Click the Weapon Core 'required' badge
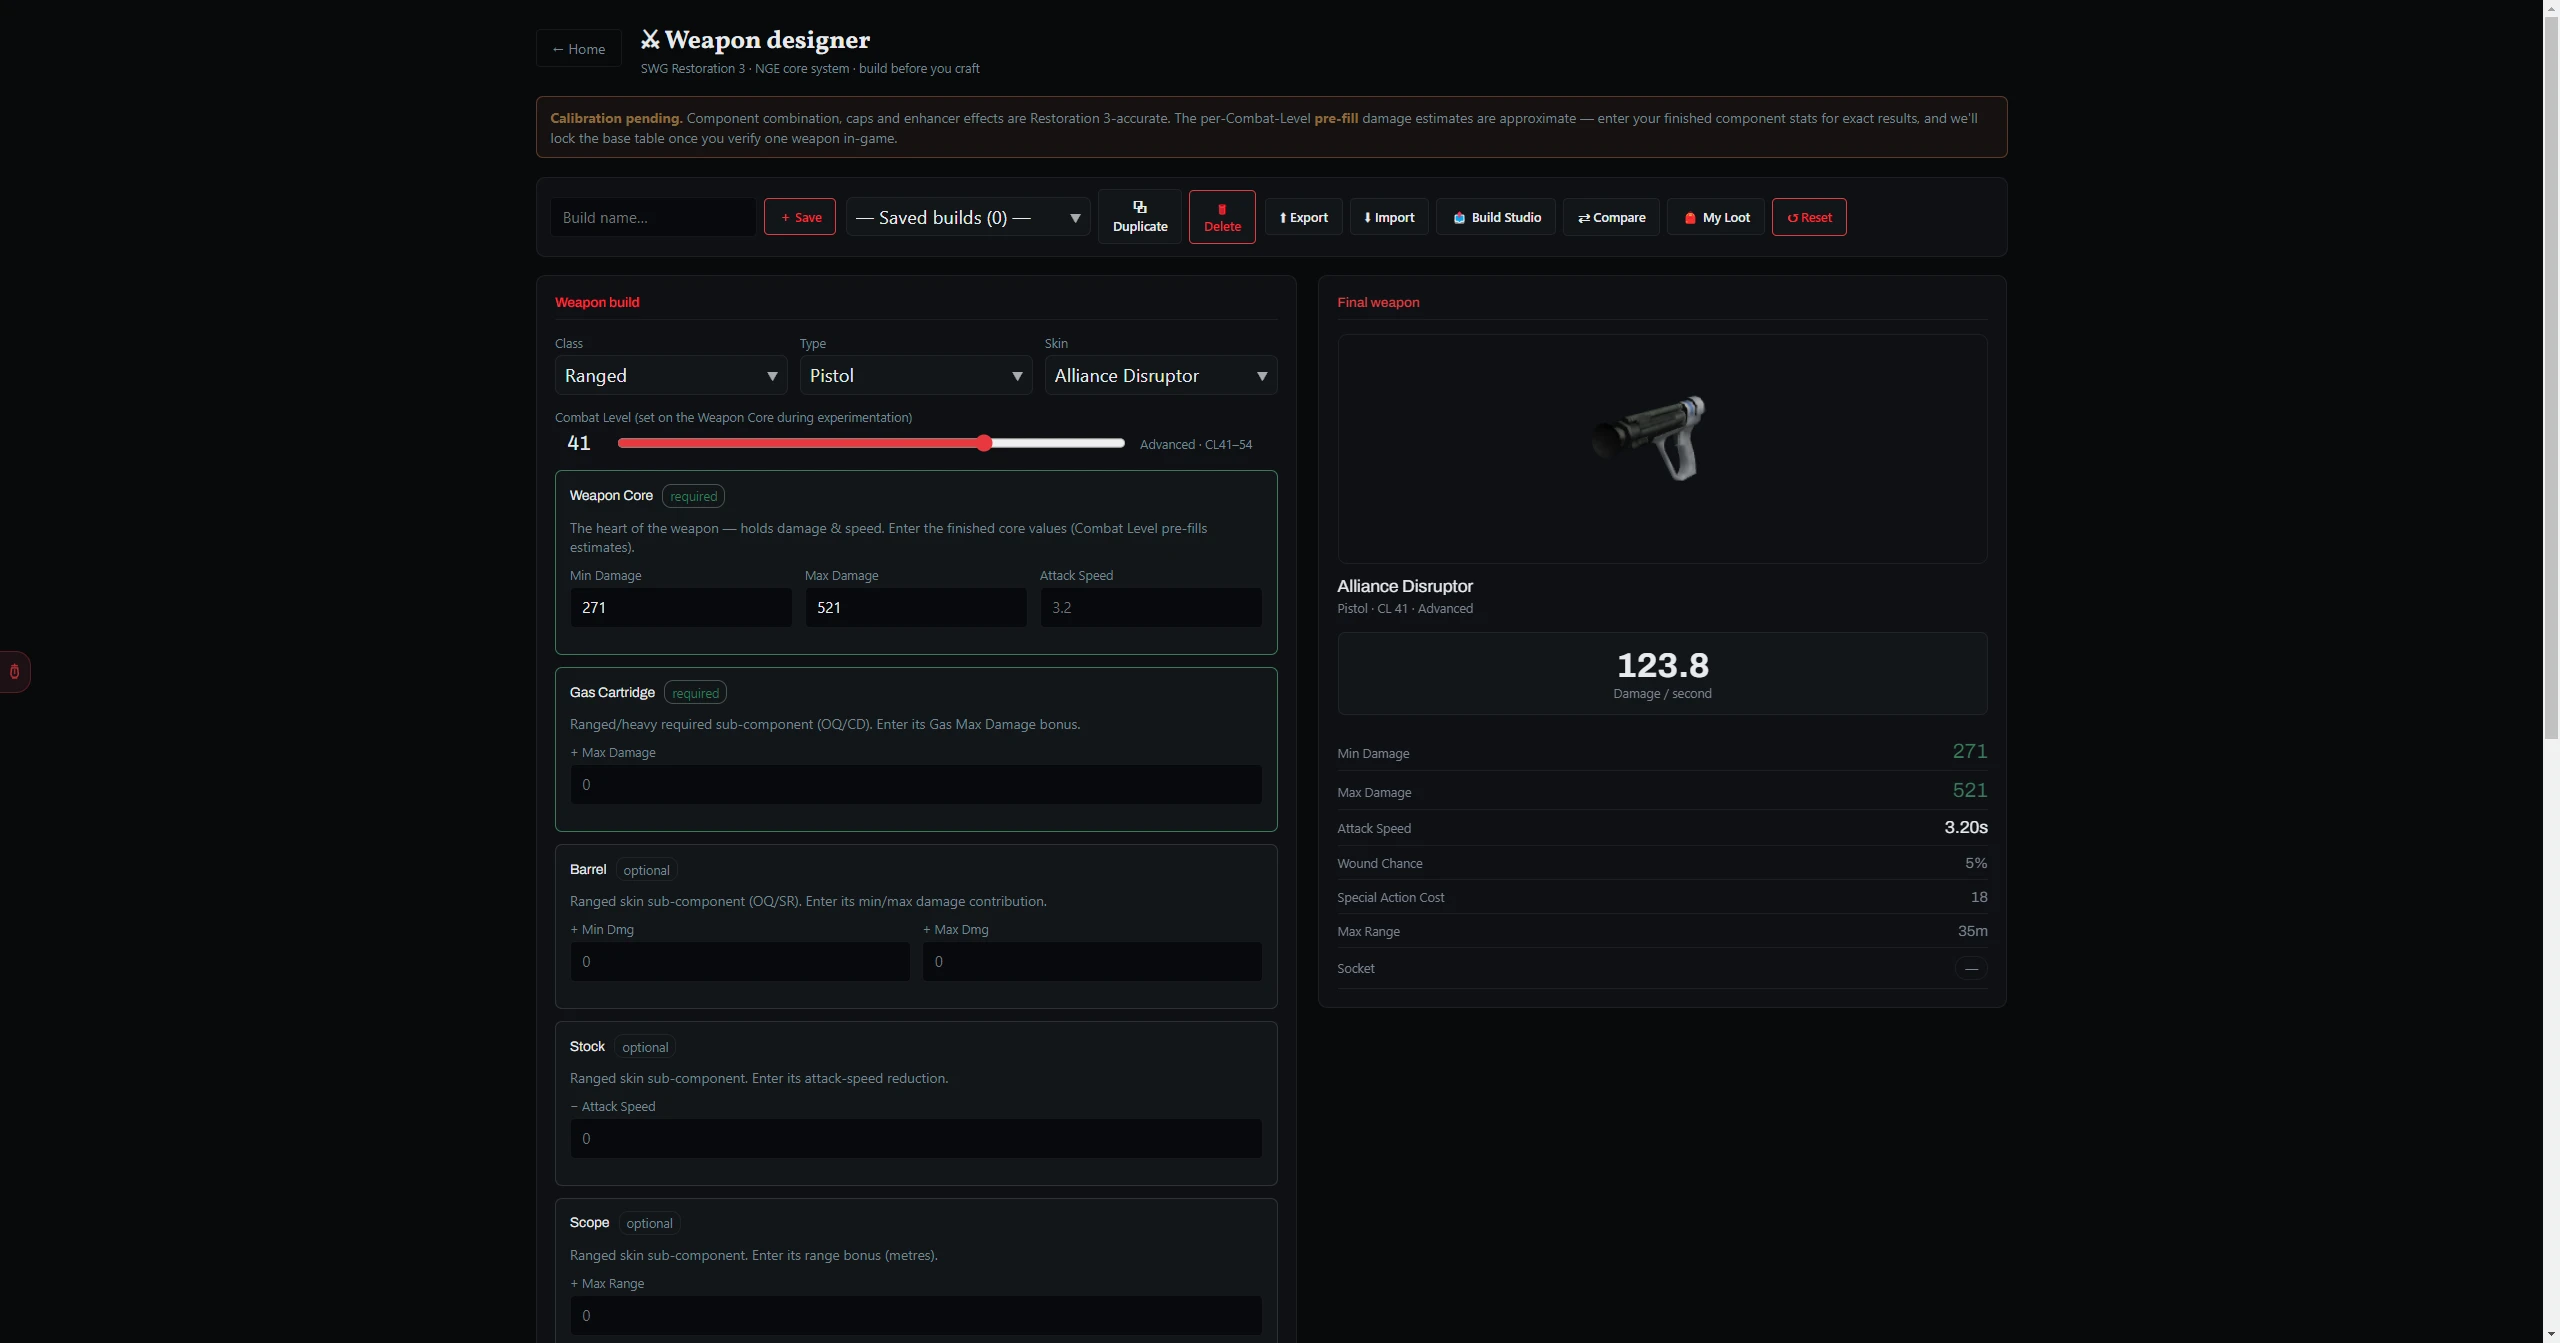 693,496
